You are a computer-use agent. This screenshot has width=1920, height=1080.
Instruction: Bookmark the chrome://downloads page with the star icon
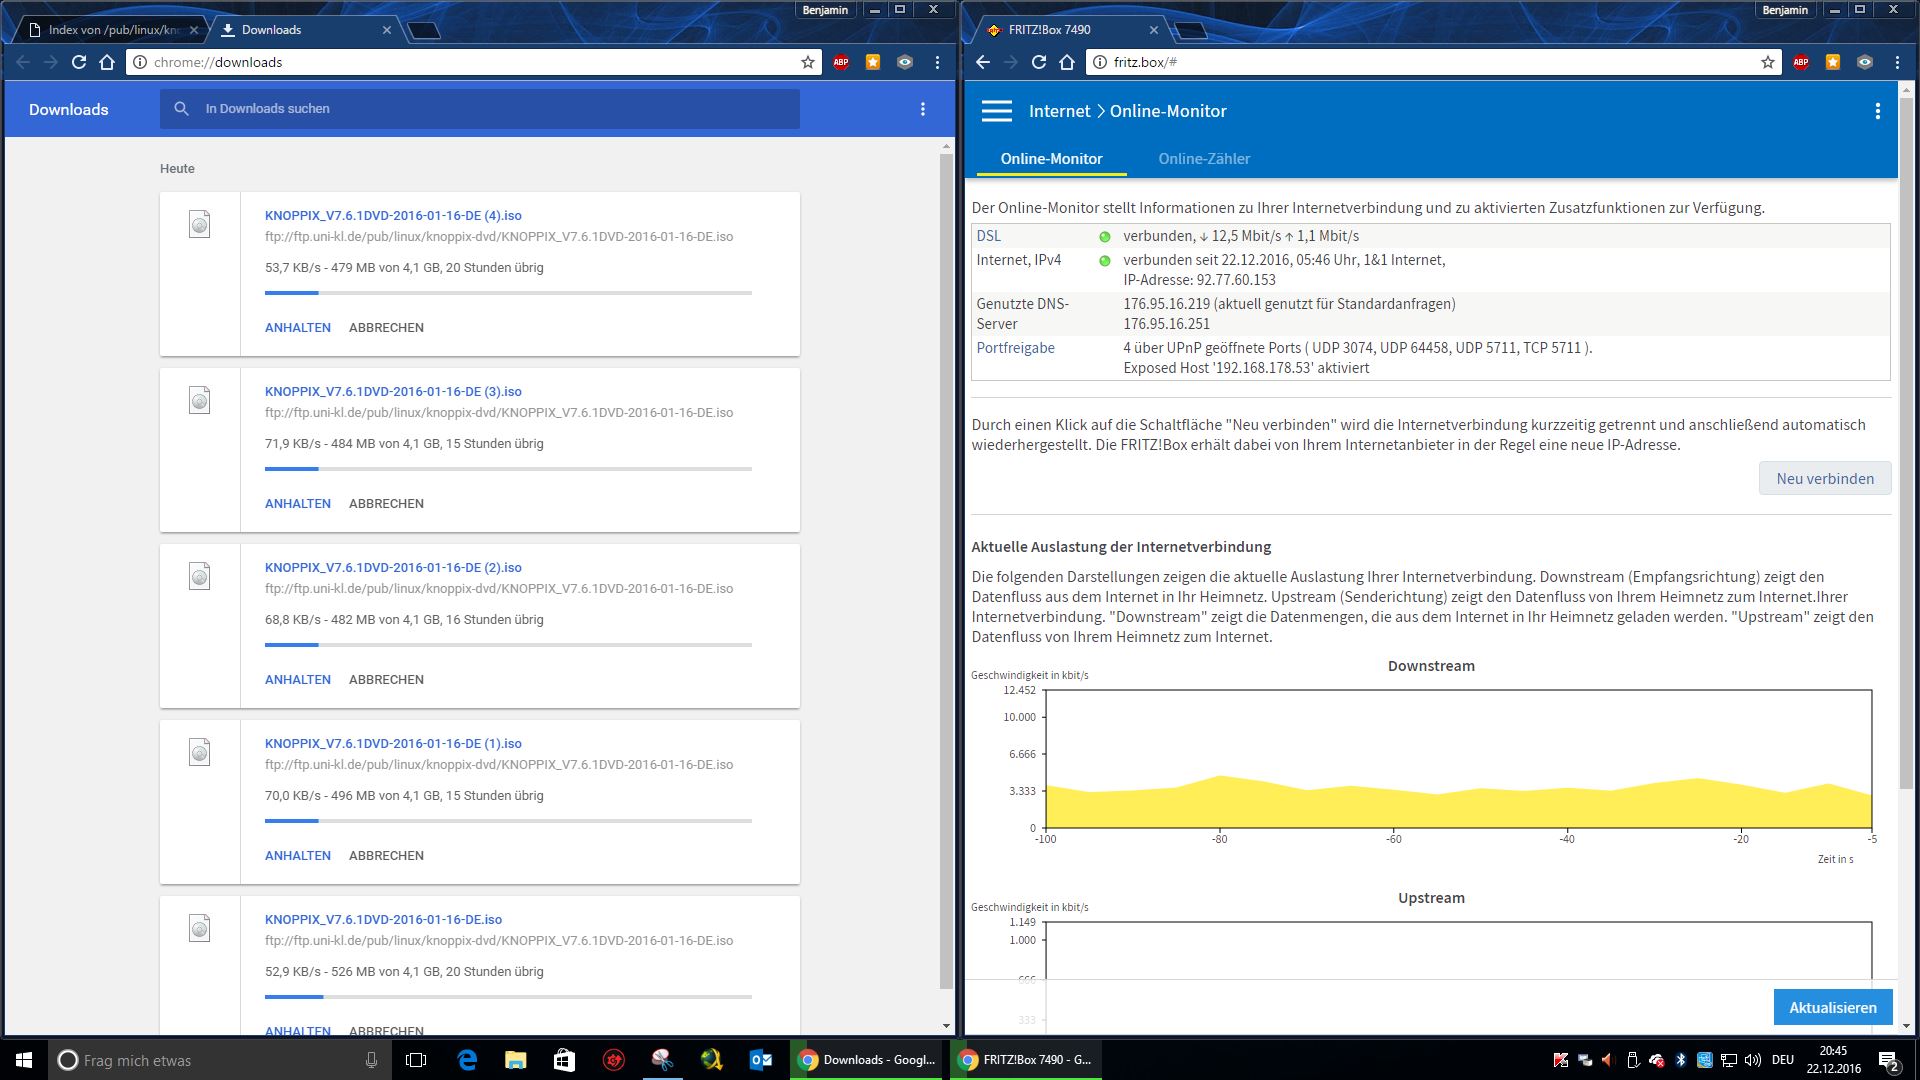coord(808,62)
